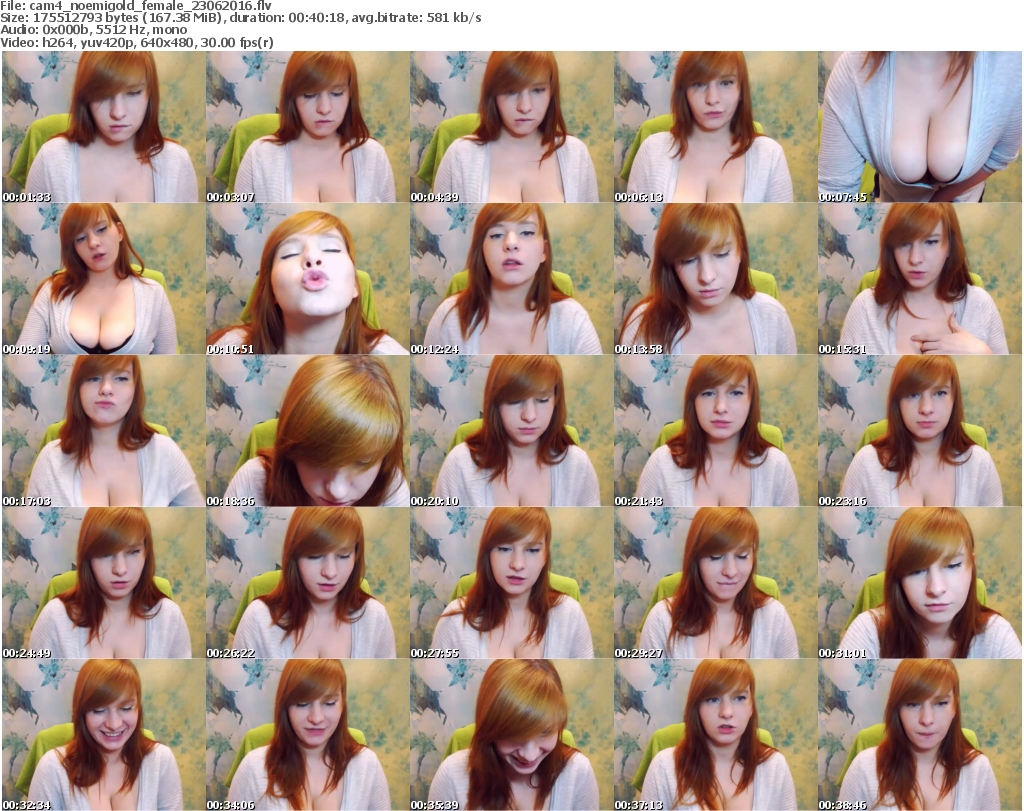This screenshot has width=1024, height=811.
Task: Click the file name line ending in .flv
Action: tap(136, 6)
